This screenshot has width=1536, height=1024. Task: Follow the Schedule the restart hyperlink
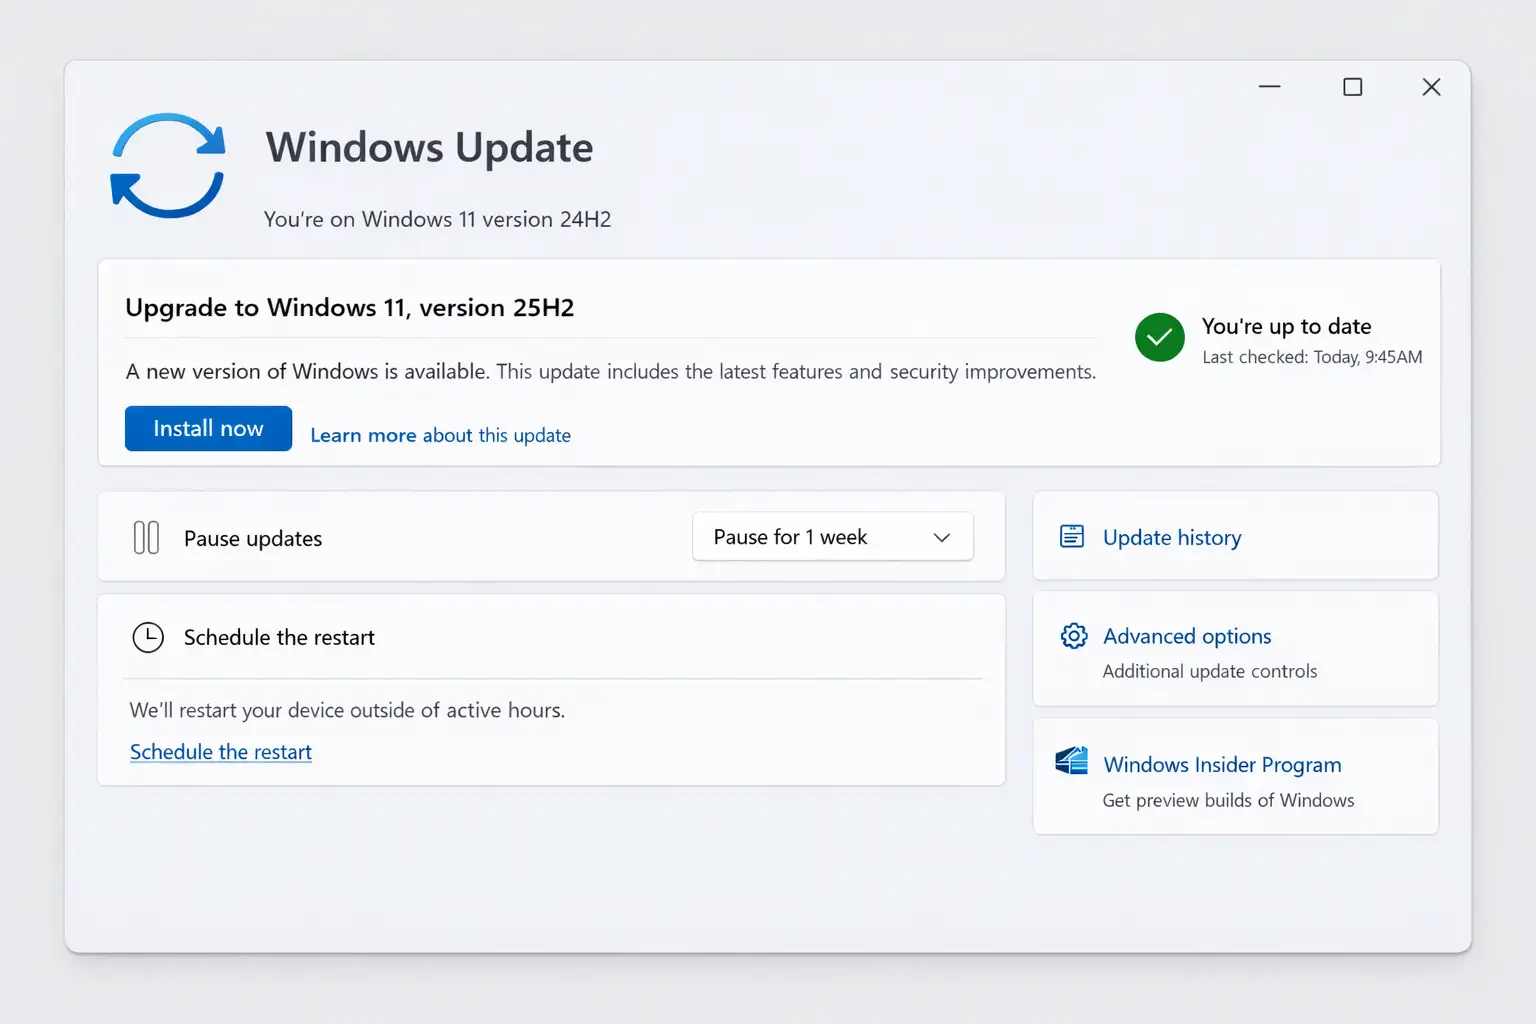[221, 752]
